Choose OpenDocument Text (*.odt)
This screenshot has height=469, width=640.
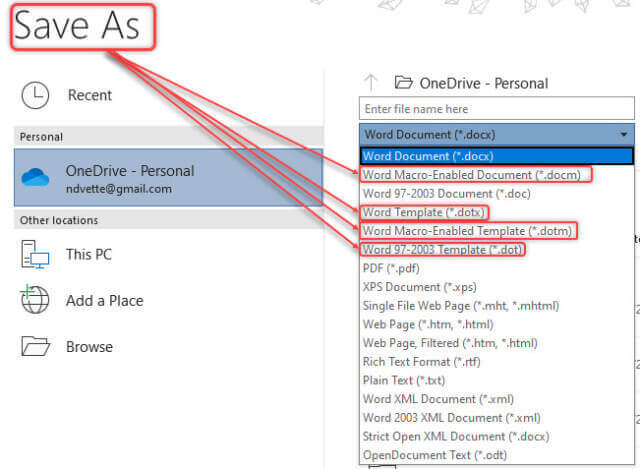click(435, 455)
